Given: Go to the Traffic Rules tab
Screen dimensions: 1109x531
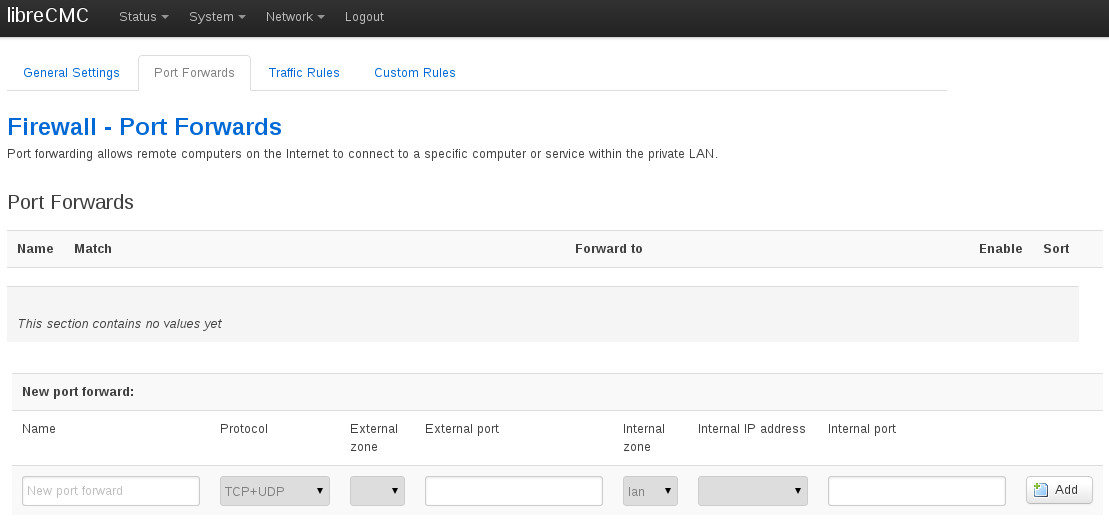Looking at the screenshot, I should pos(304,73).
